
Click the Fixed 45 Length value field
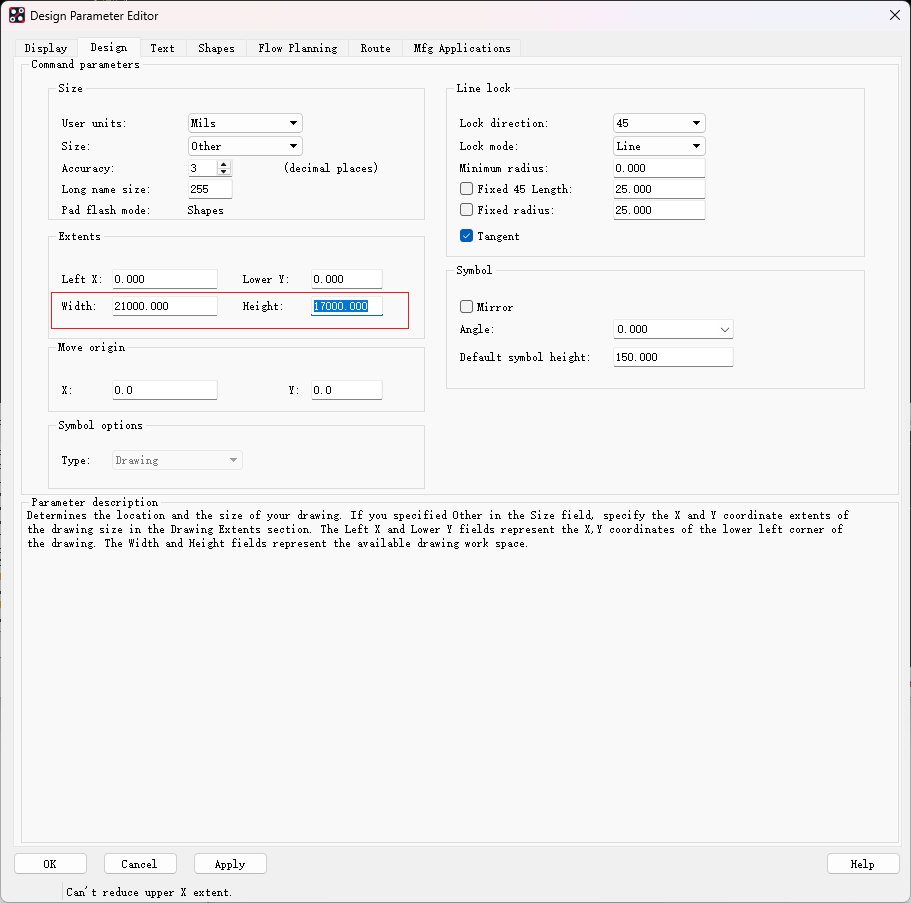(x=659, y=189)
